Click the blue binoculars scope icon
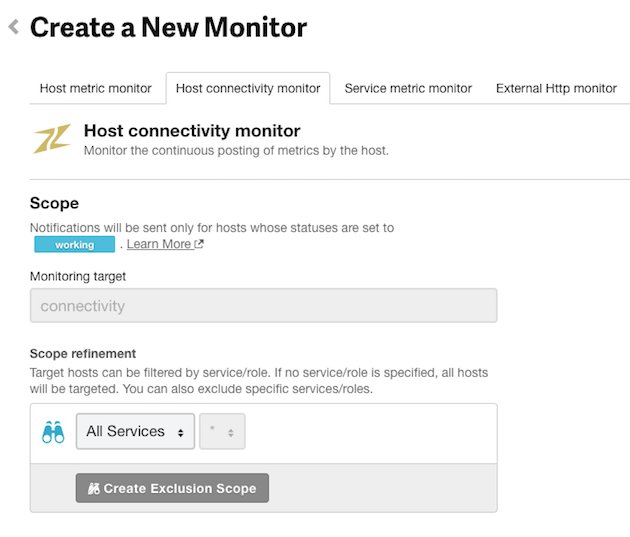The height and width of the screenshot is (537, 630). coord(53,432)
